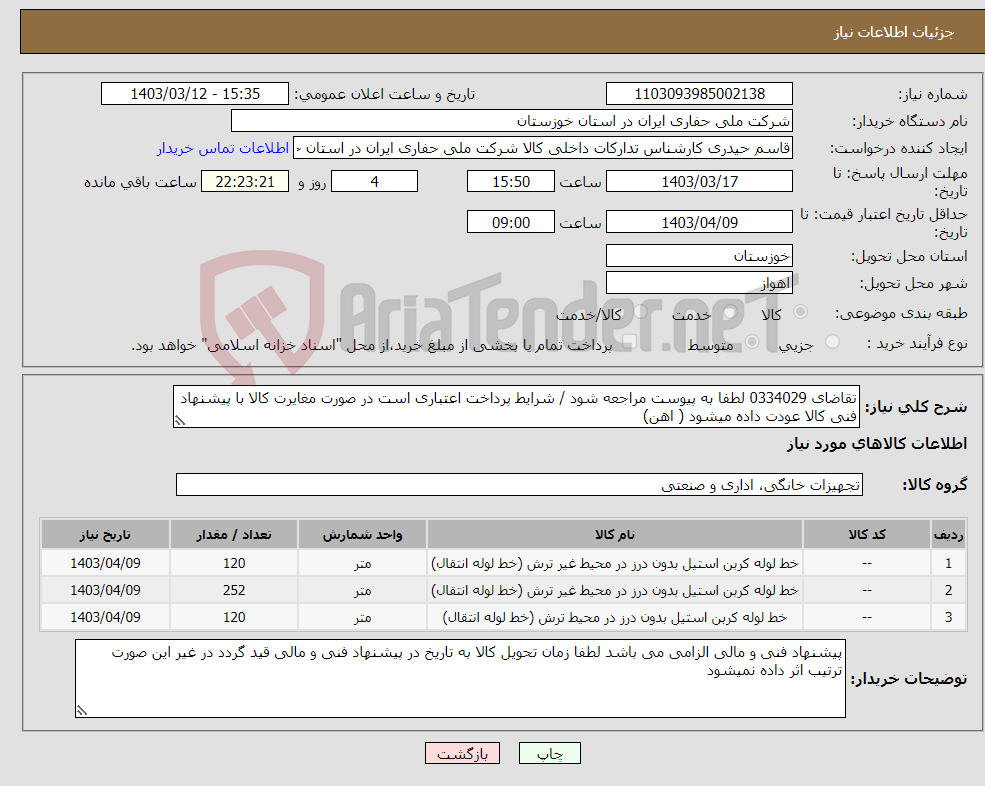Click the بازگشت (back) button
The image size is (985, 786).
(x=462, y=753)
